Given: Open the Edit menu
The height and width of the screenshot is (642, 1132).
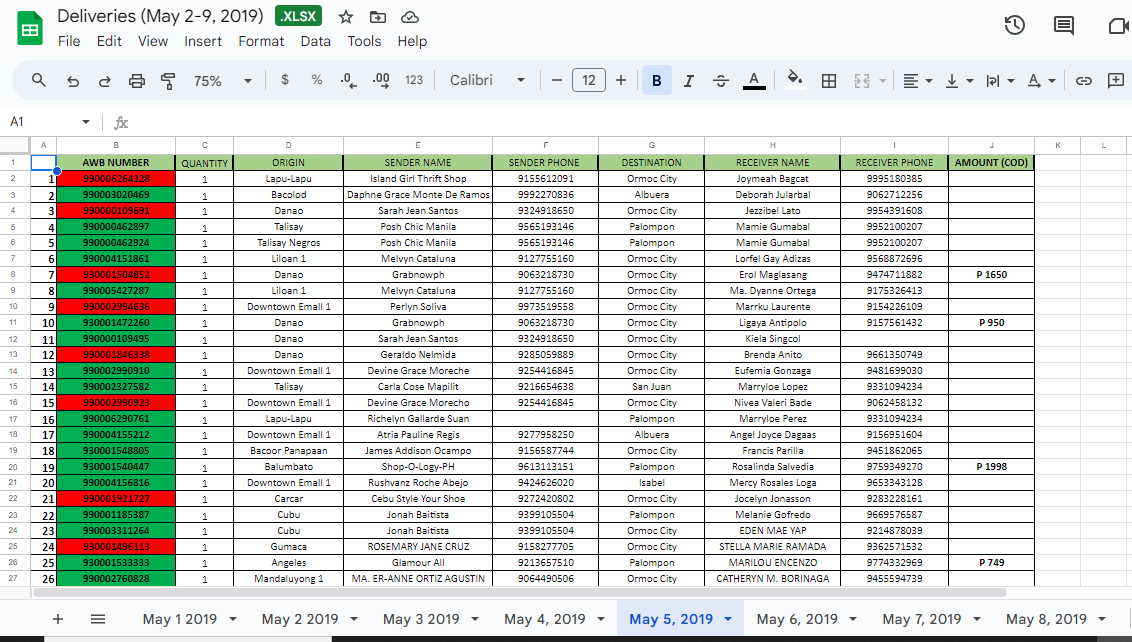Looking at the screenshot, I should point(109,41).
